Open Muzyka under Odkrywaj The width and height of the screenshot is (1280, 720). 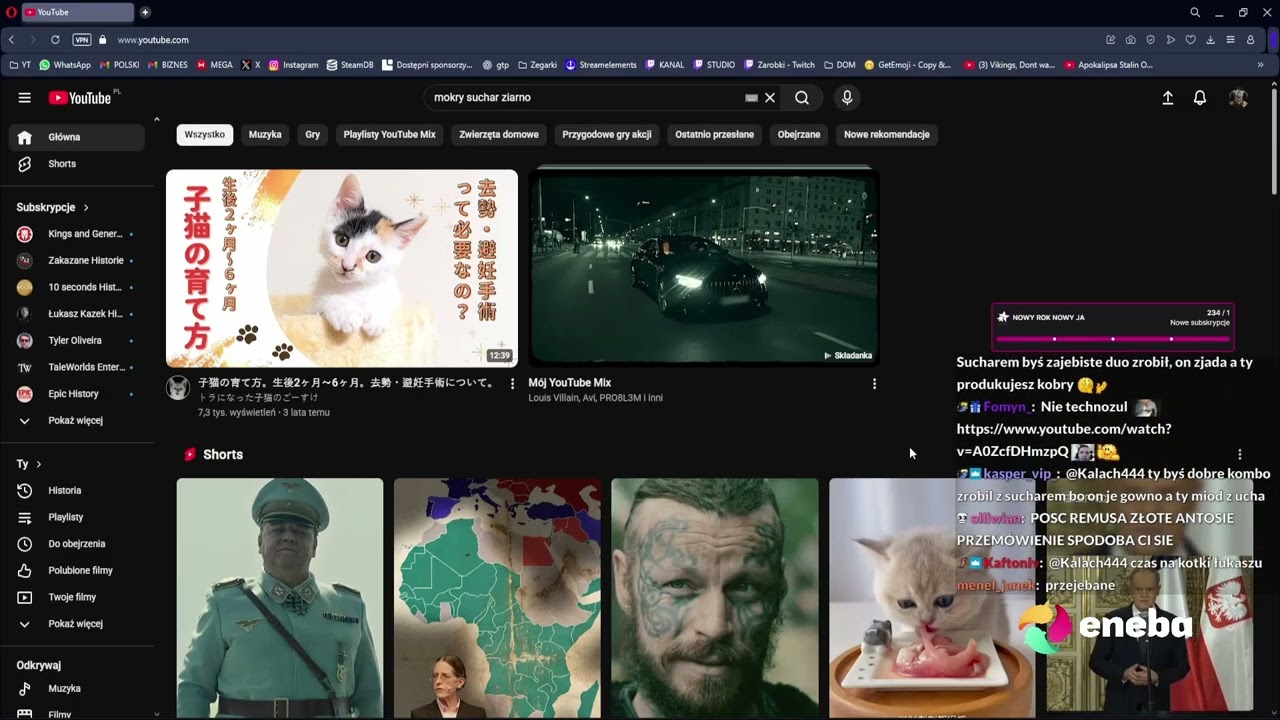click(76, 689)
